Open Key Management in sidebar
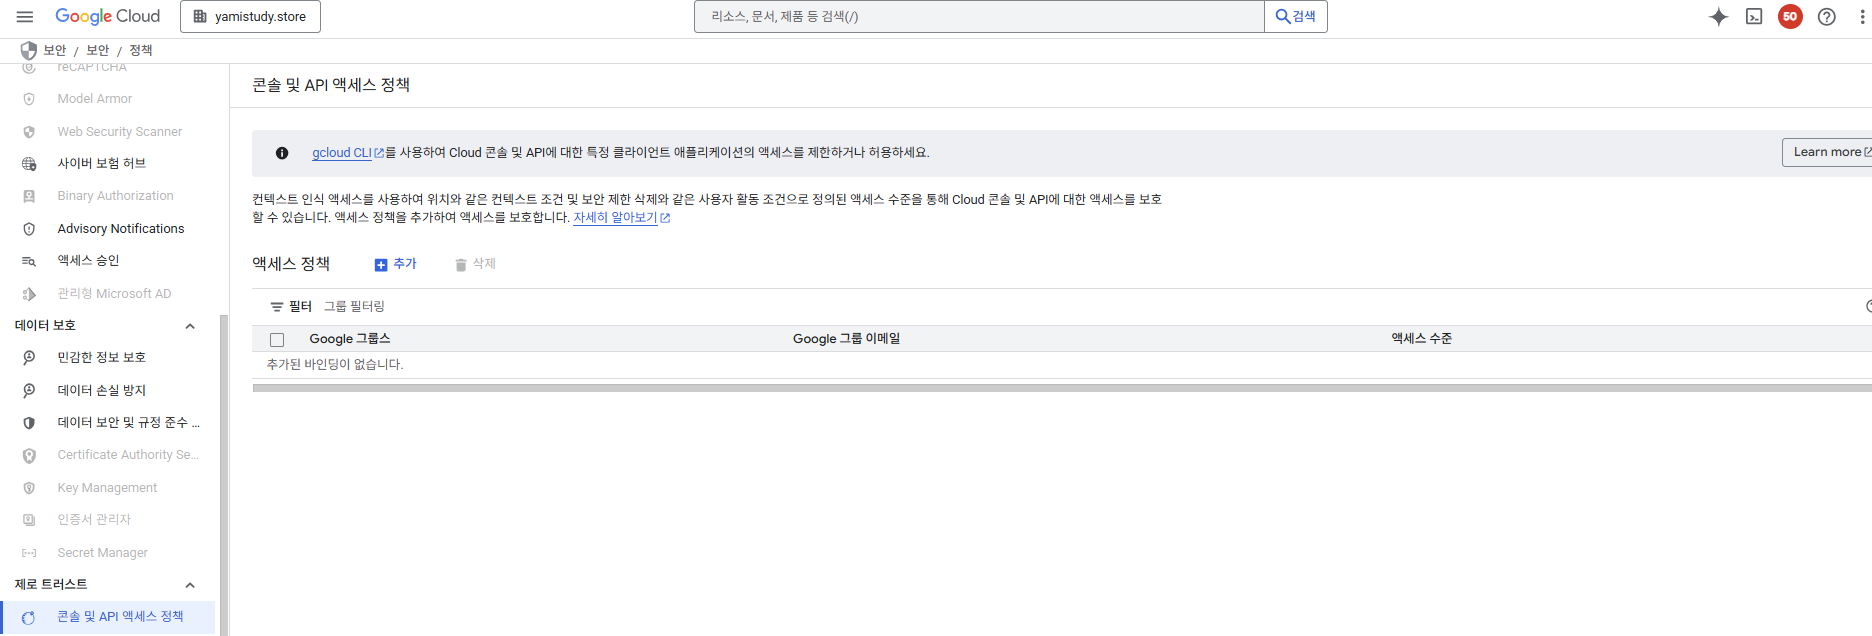Image resolution: width=1872 pixels, height=636 pixels. [108, 488]
